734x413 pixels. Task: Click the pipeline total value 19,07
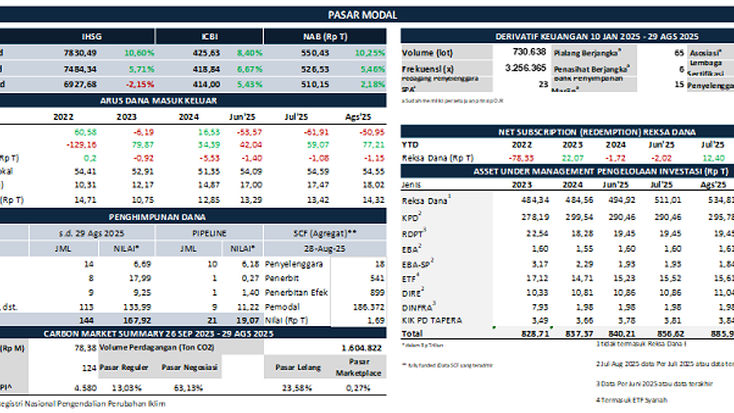click(250, 321)
